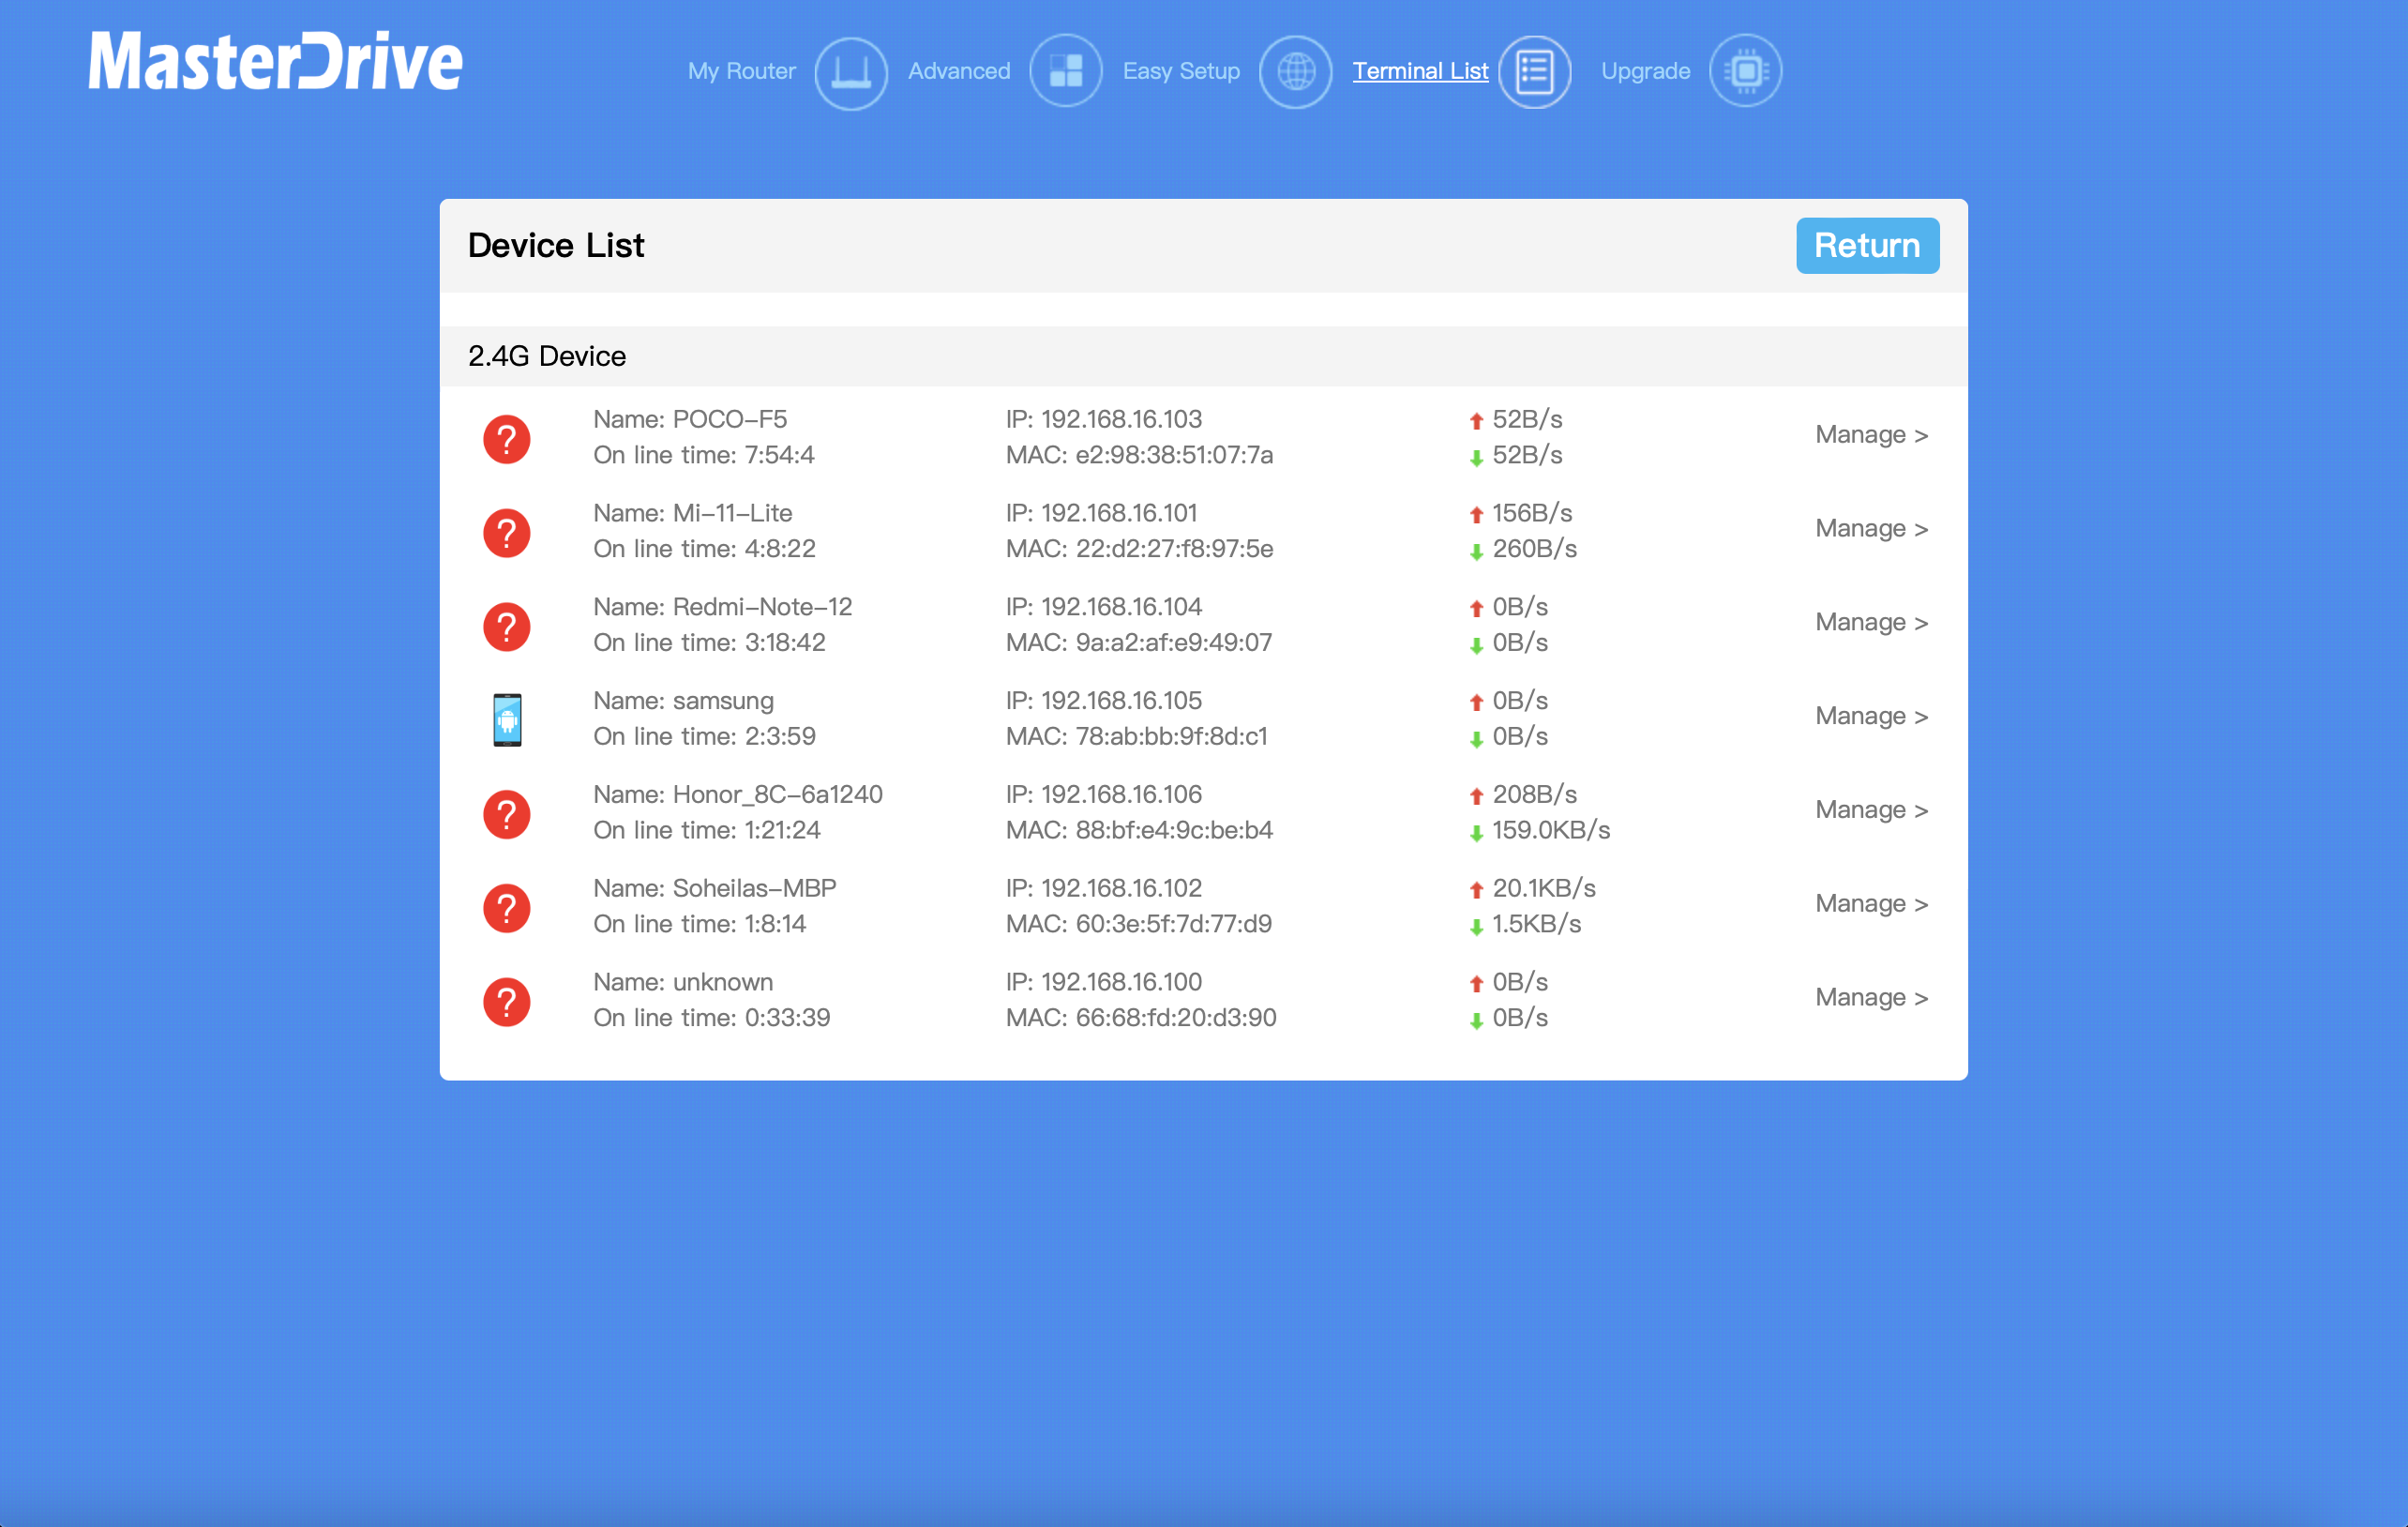The width and height of the screenshot is (2408, 1527).
Task: Click IP: 192.168.16.100
Action: coord(1103,982)
